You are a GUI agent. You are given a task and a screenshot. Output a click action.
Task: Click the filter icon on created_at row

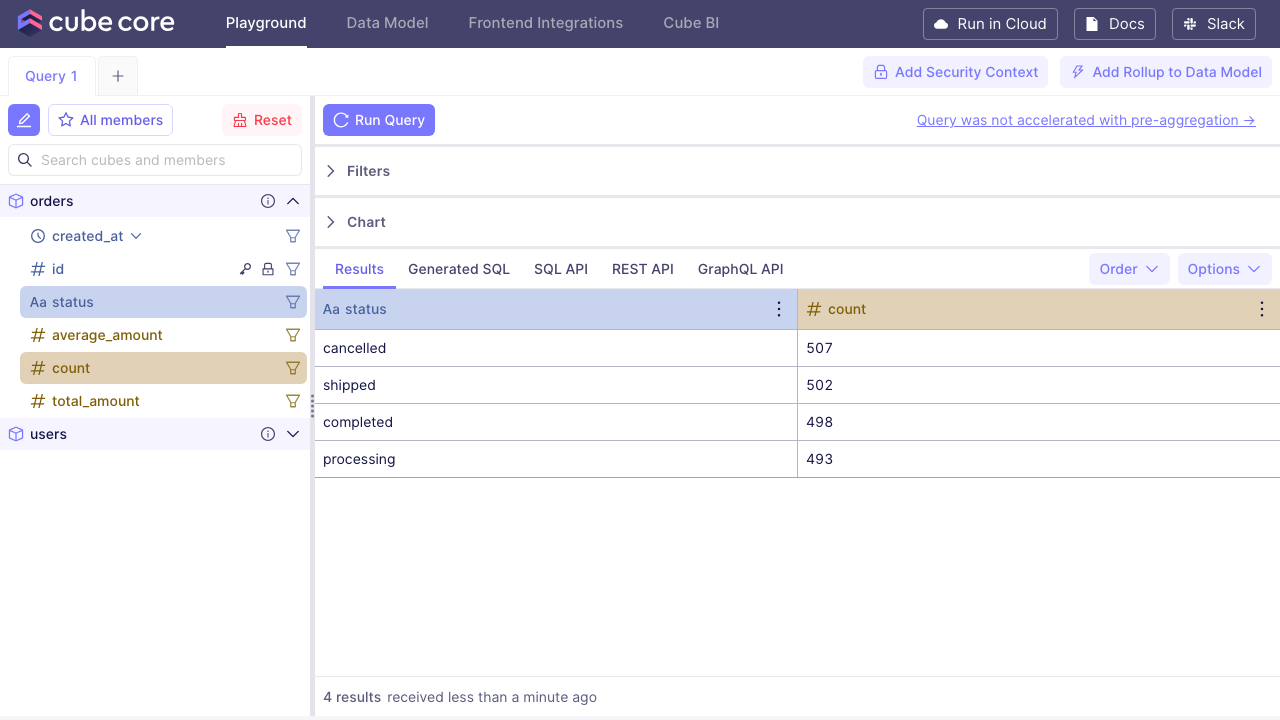293,236
